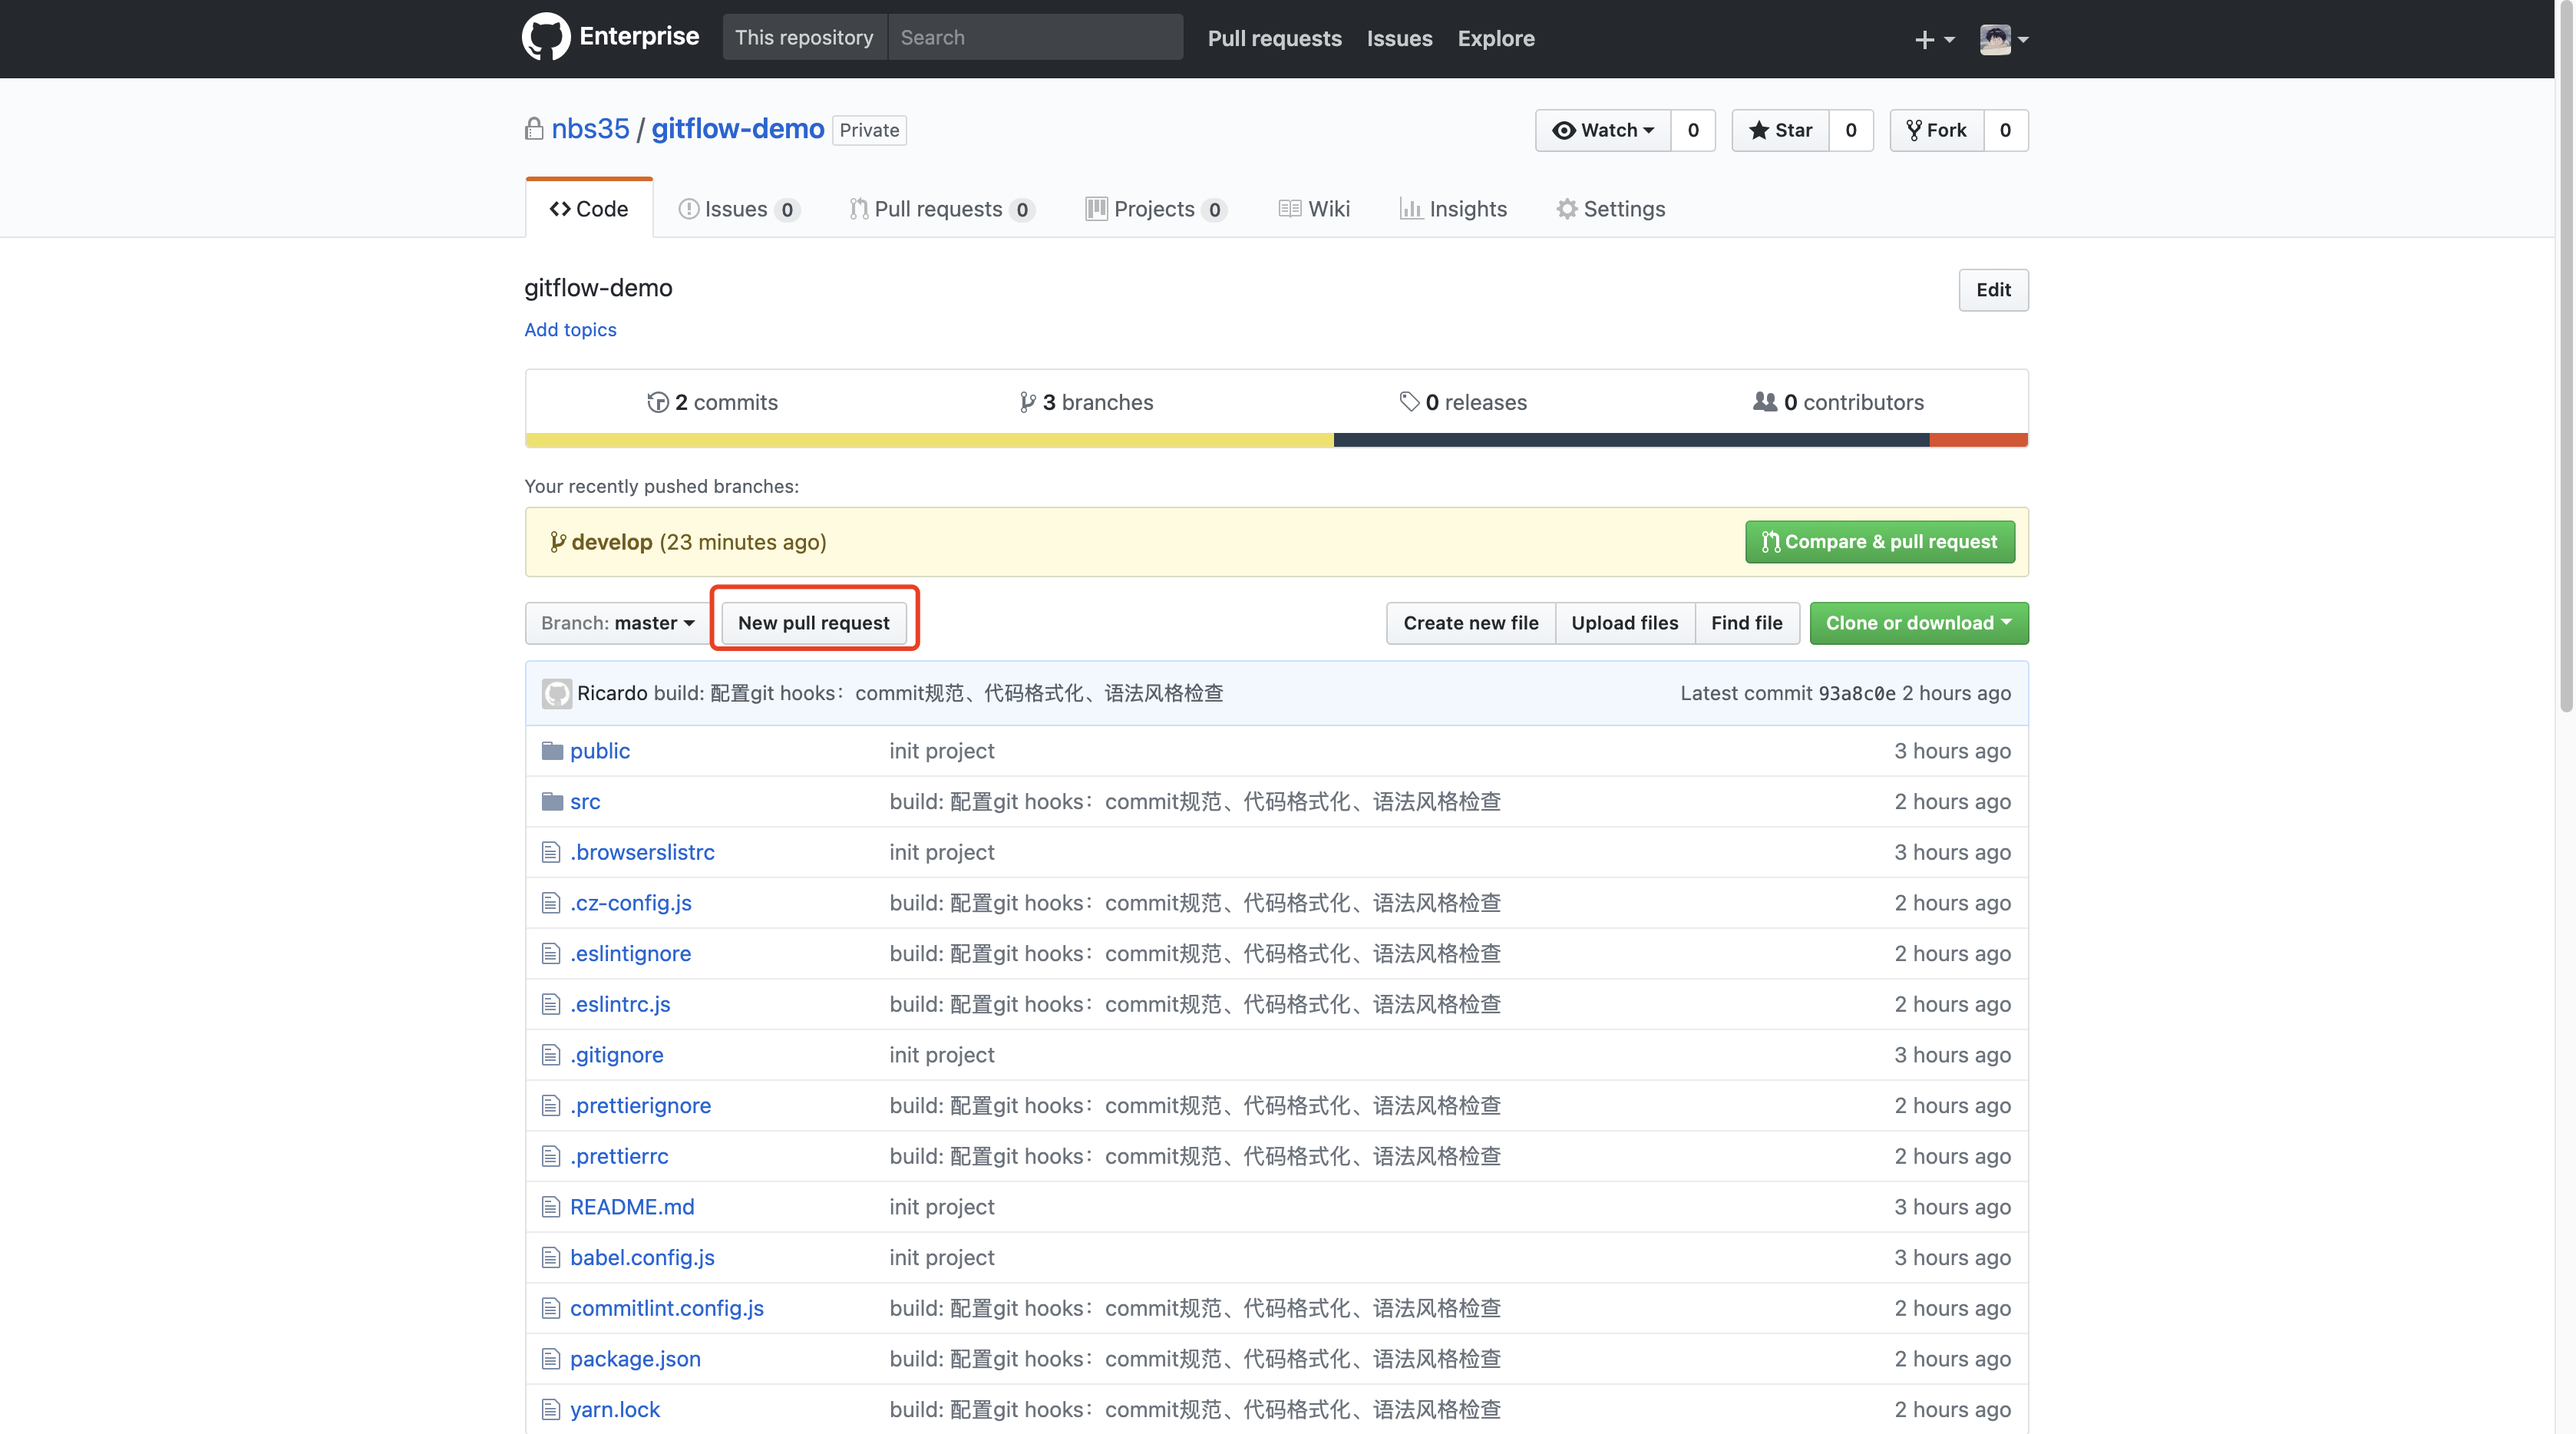The width and height of the screenshot is (2576, 1434).
Task: Focus the repository Search field
Action: point(1035,37)
